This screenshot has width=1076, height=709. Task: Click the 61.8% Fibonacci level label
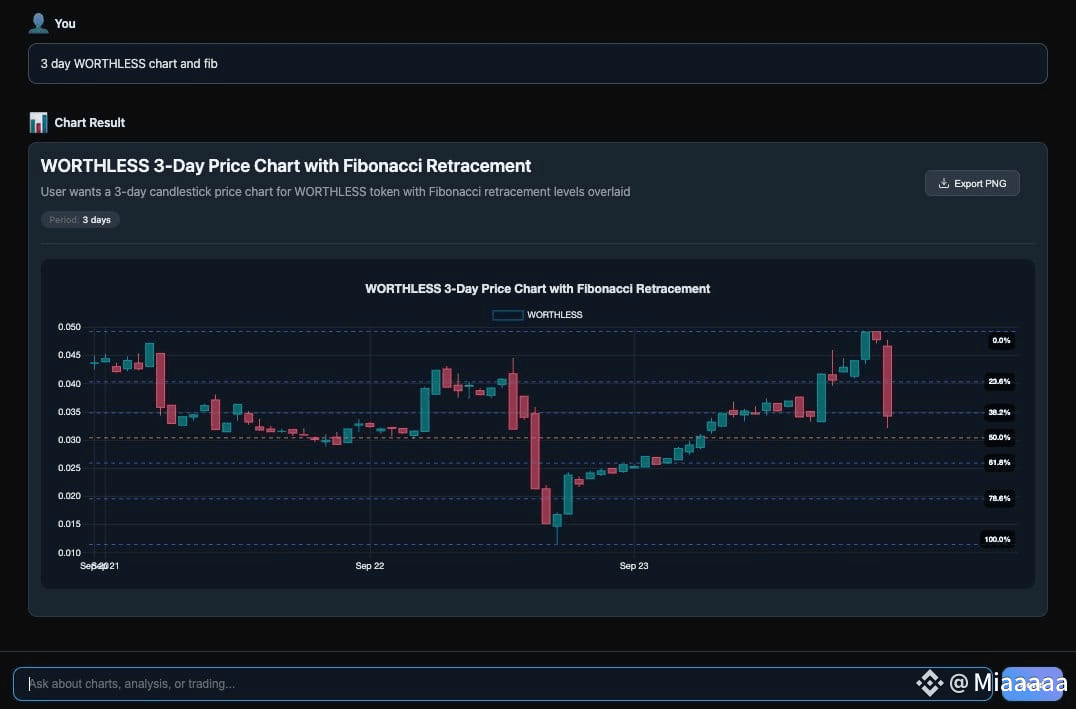point(999,463)
